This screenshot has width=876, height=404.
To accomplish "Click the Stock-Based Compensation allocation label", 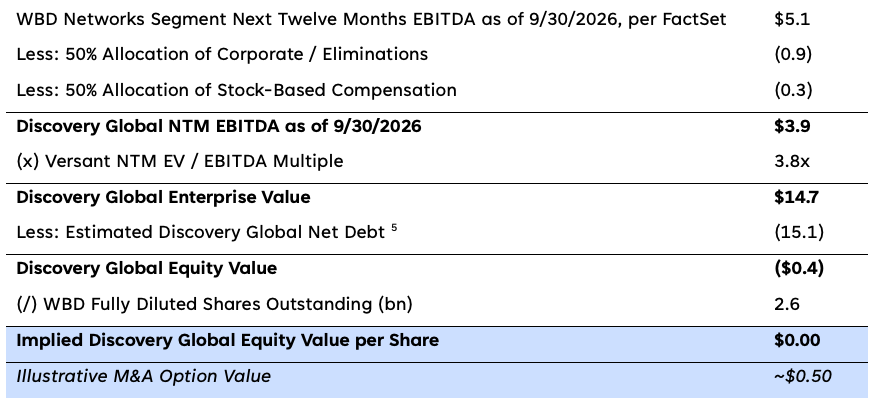I will (236, 90).
